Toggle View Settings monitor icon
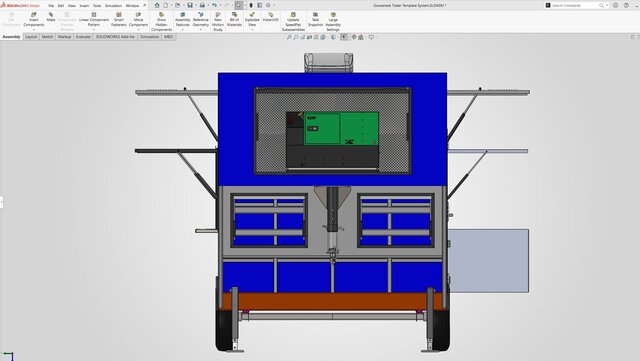Image resolution: width=640 pixels, height=361 pixels. [x=371, y=37]
